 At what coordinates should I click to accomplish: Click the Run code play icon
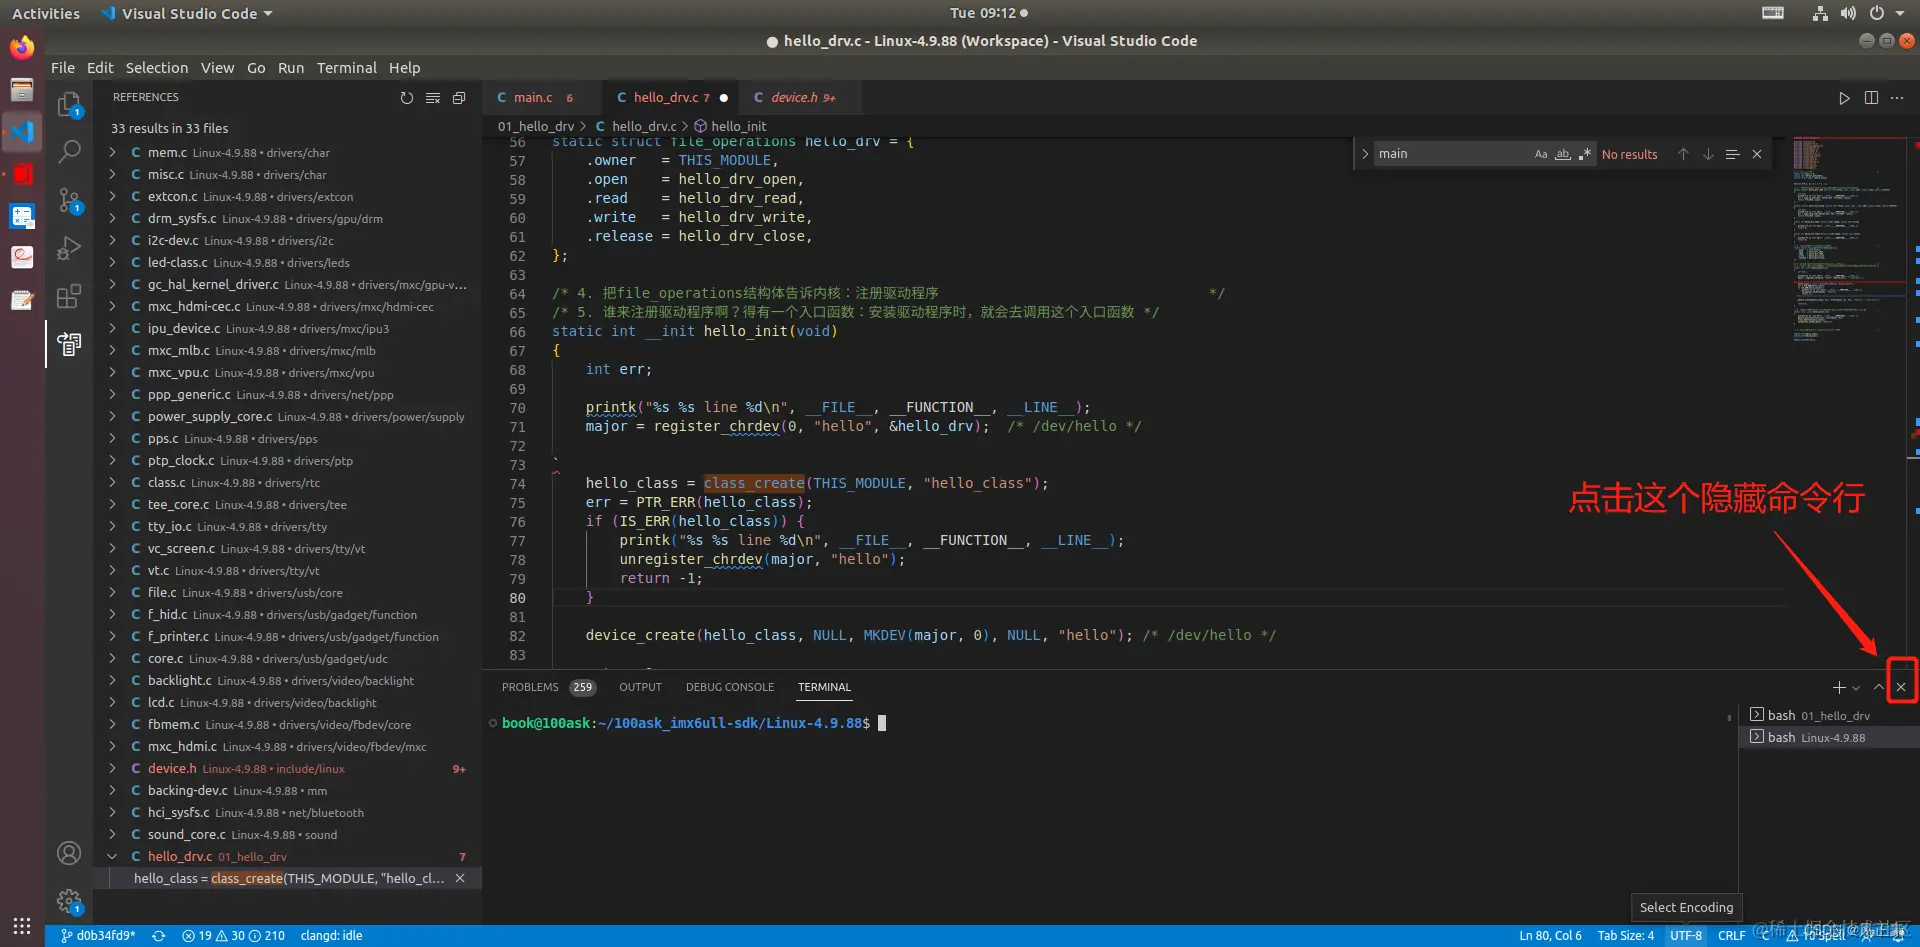[x=1844, y=98]
